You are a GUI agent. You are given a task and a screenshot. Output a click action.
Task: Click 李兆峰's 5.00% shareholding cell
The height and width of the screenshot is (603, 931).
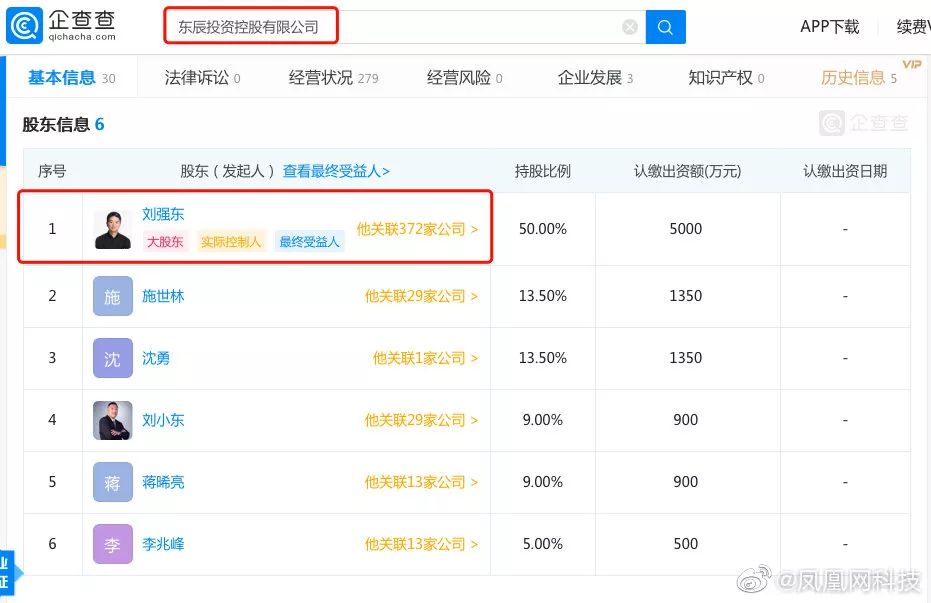543,544
